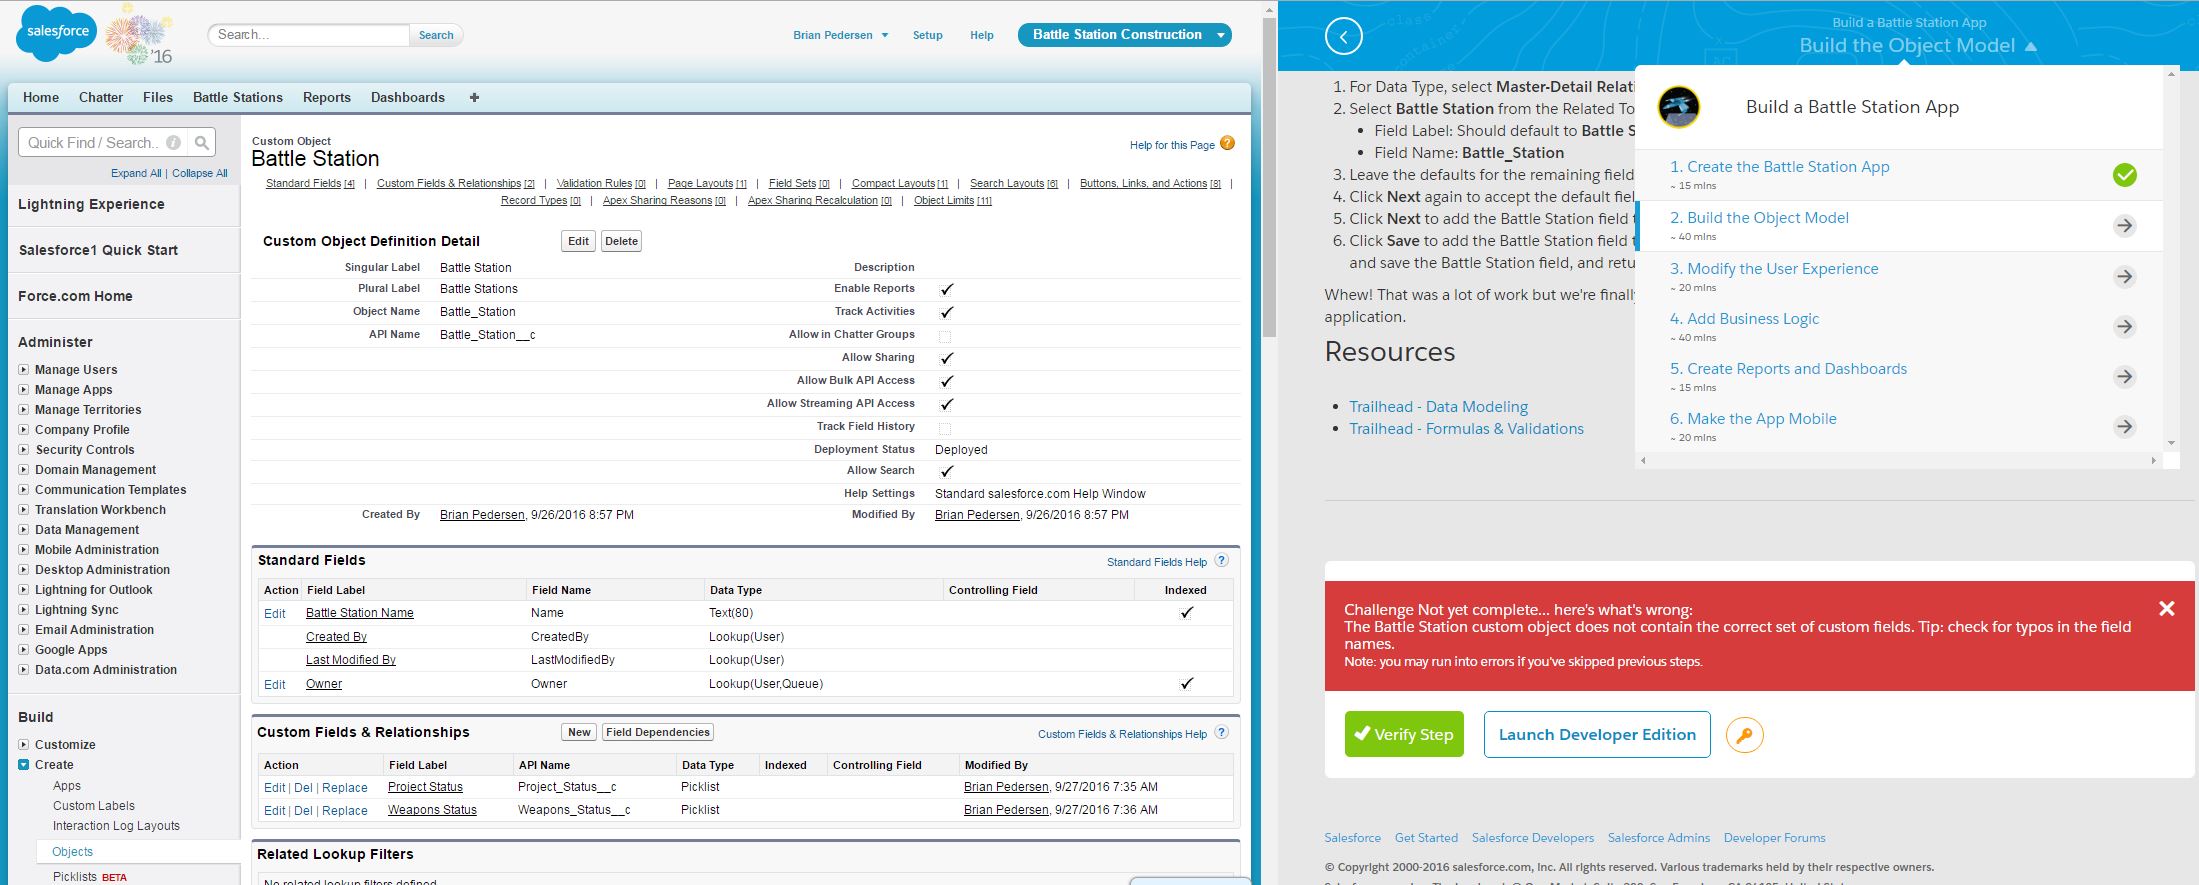The image size is (2199, 885).
Task: Open Trailhead - Data Modeling resource
Action: click(x=1438, y=407)
